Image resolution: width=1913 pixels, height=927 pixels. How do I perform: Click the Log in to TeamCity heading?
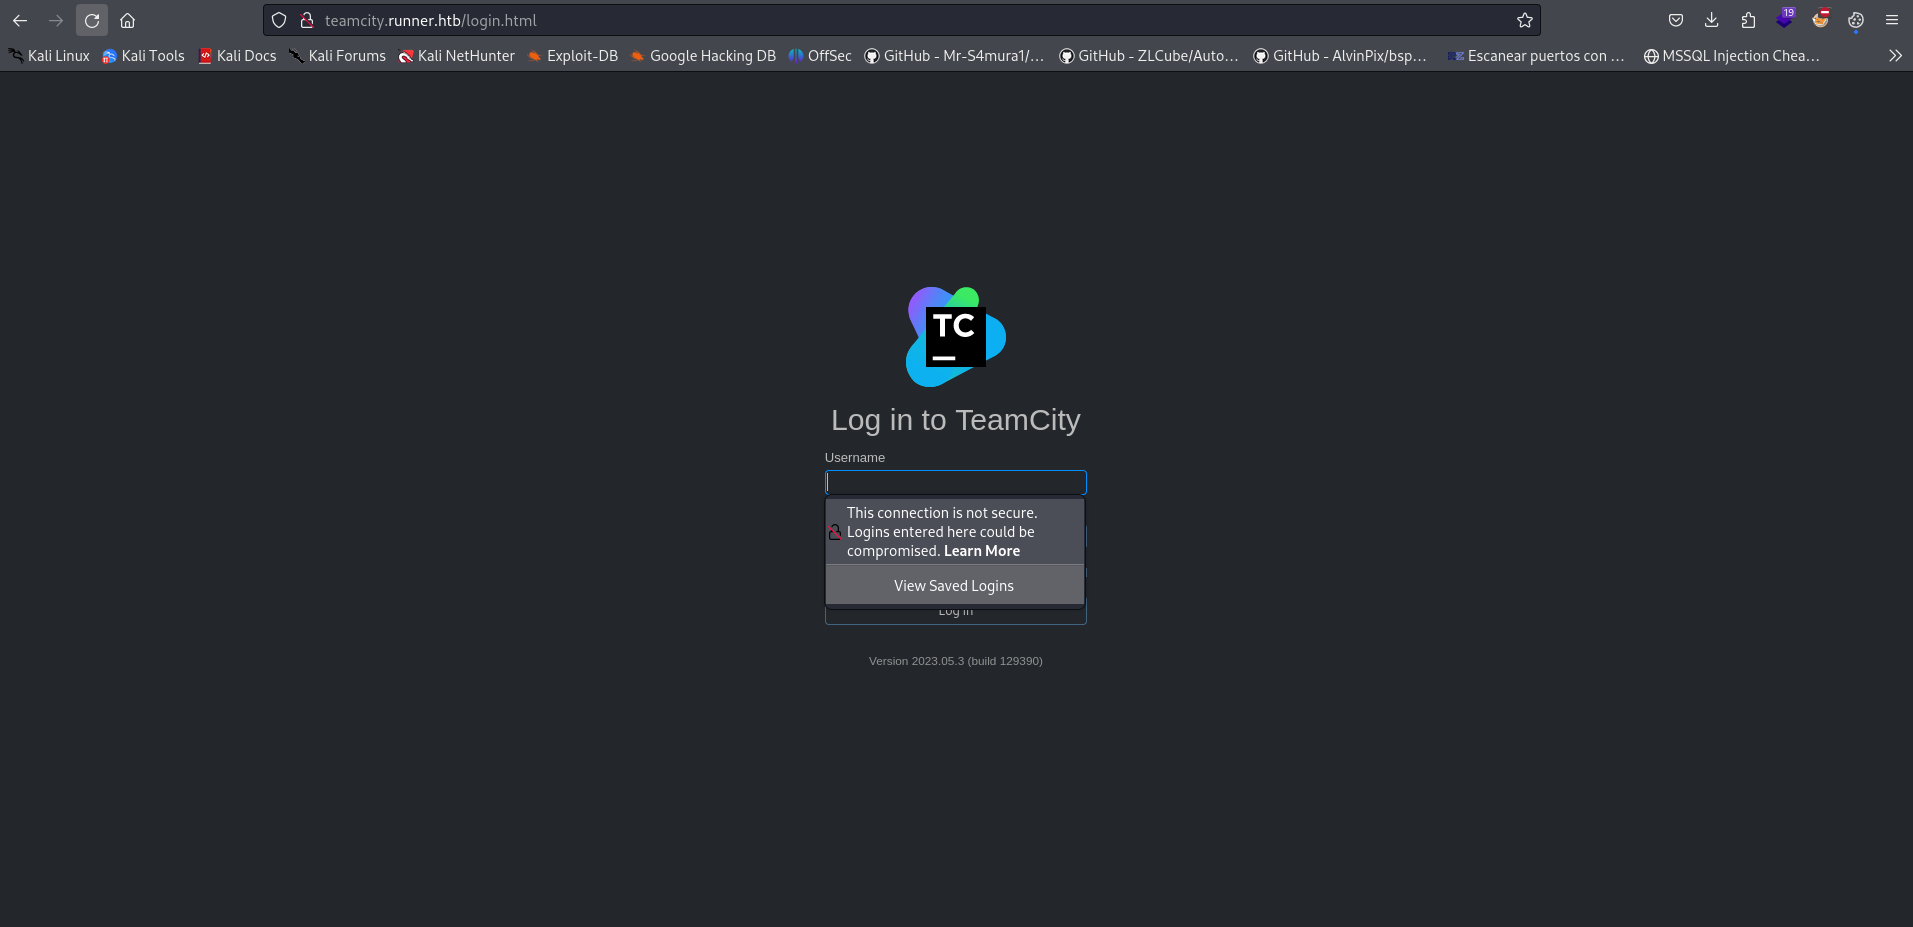click(x=955, y=420)
